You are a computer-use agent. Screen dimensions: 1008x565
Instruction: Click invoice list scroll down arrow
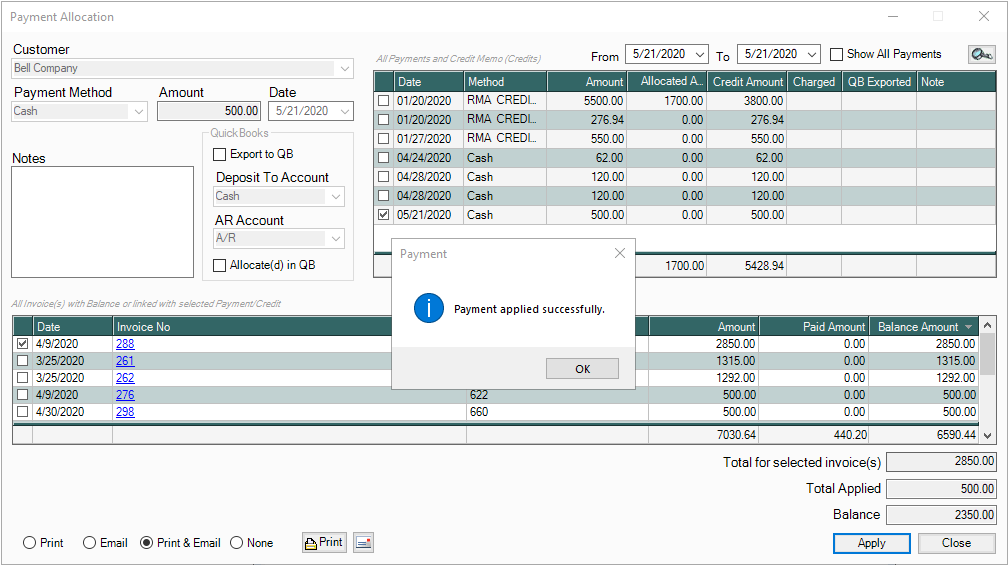(x=988, y=435)
